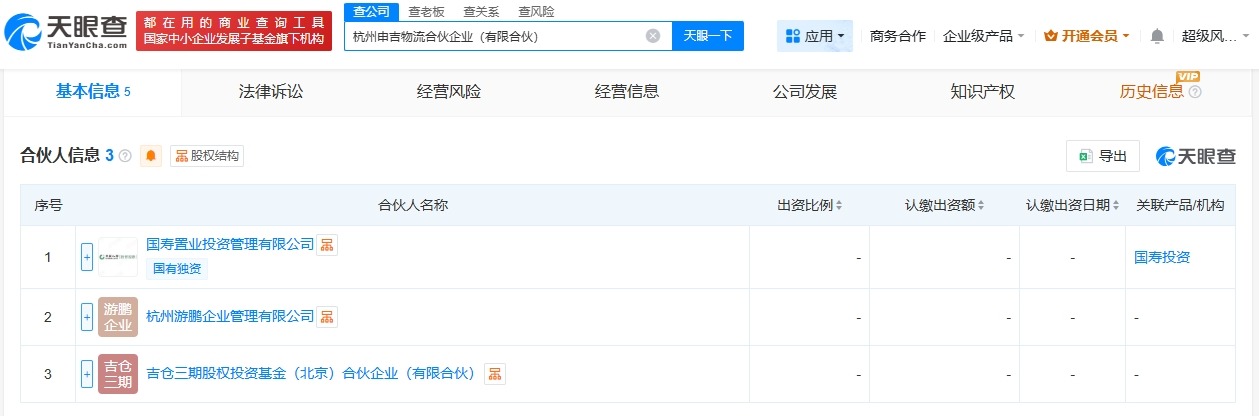The width and height of the screenshot is (1259, 416).
Task: Open equity structure icon beside 杭州游鹏企业管理有限公司
Action: (327, 317)
